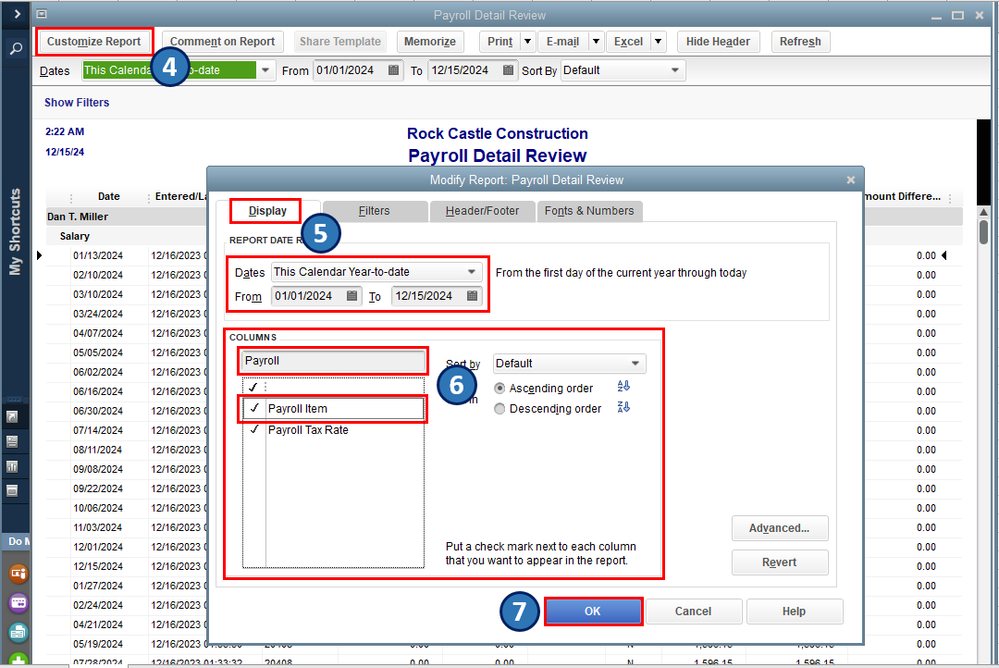Click the teal checks Do More icon
Screen dimensions: 999x668
[x=18, y=632]
